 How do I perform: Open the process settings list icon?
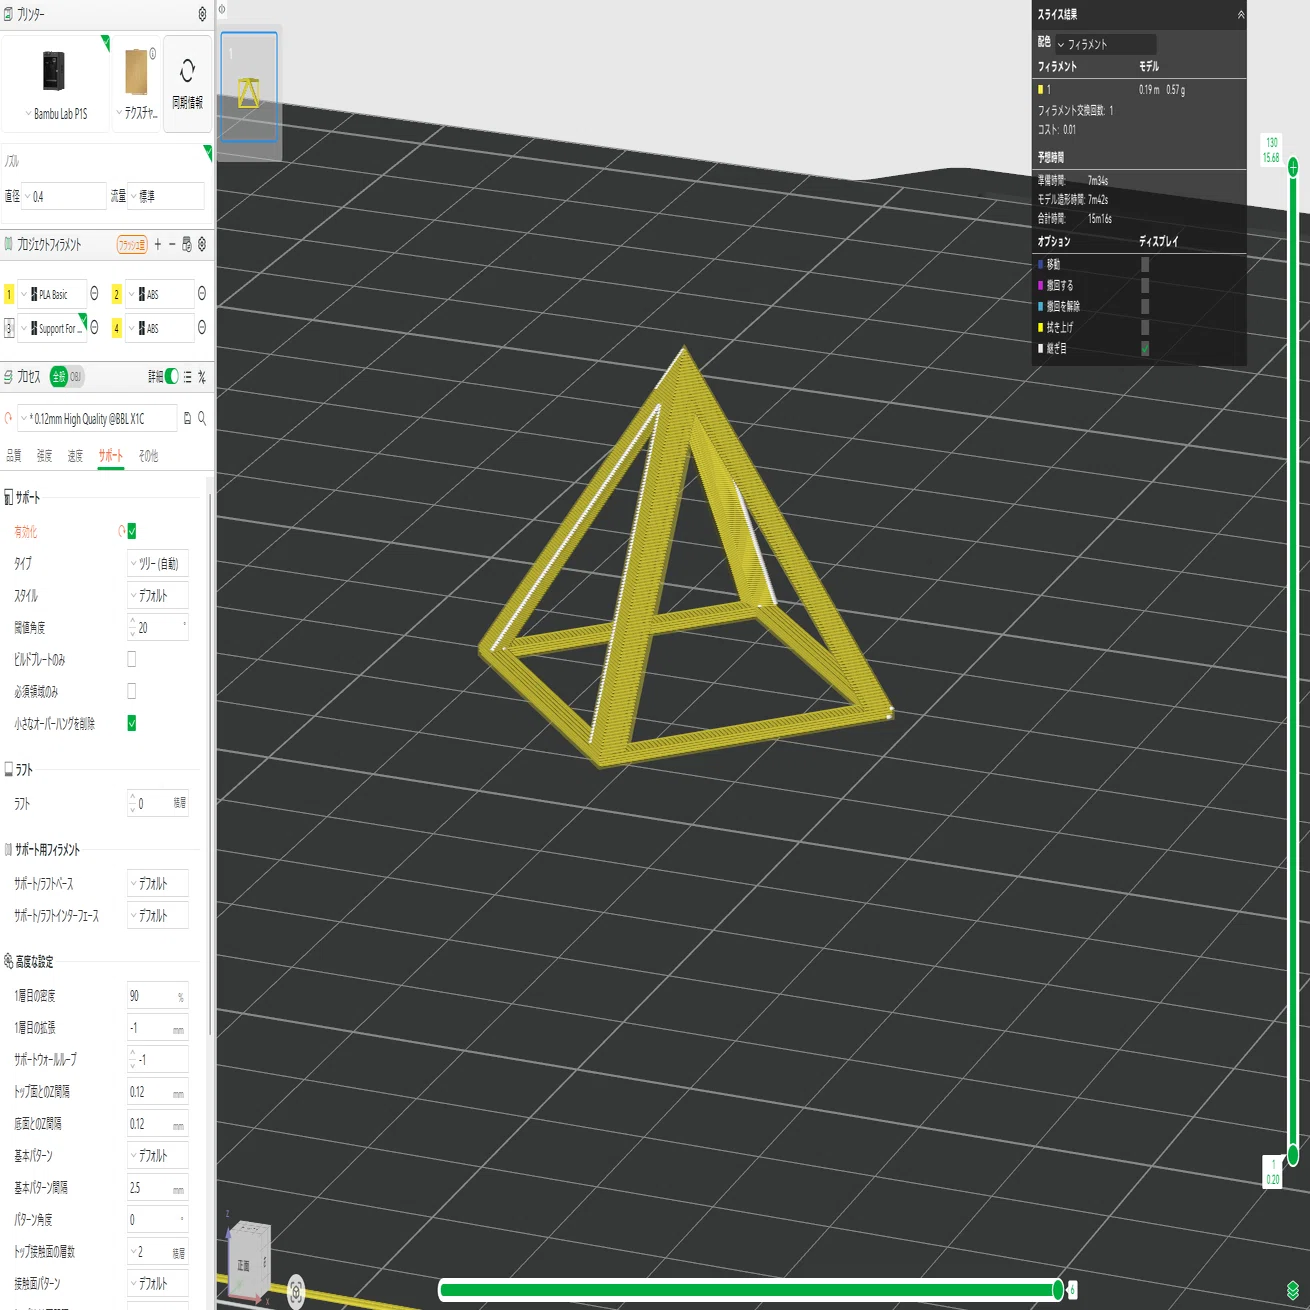click(x=187, y=377)
